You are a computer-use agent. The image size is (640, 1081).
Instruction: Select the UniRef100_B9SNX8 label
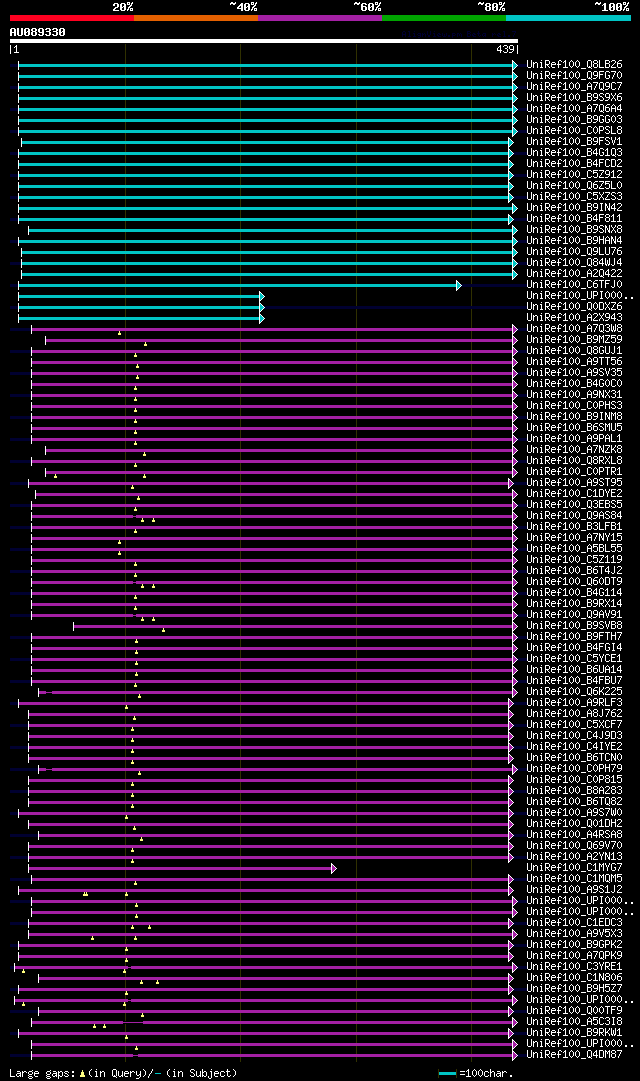tap(574, 230)
